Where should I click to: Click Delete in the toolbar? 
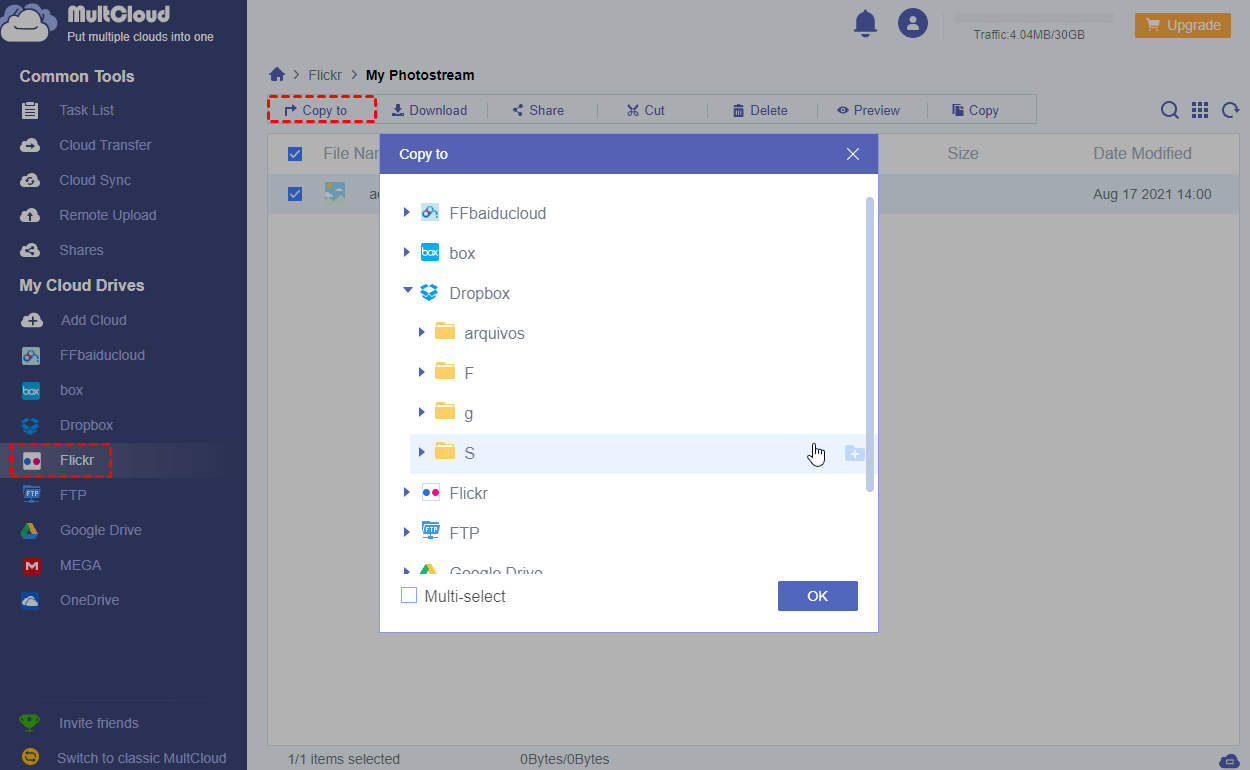[760, 110]
